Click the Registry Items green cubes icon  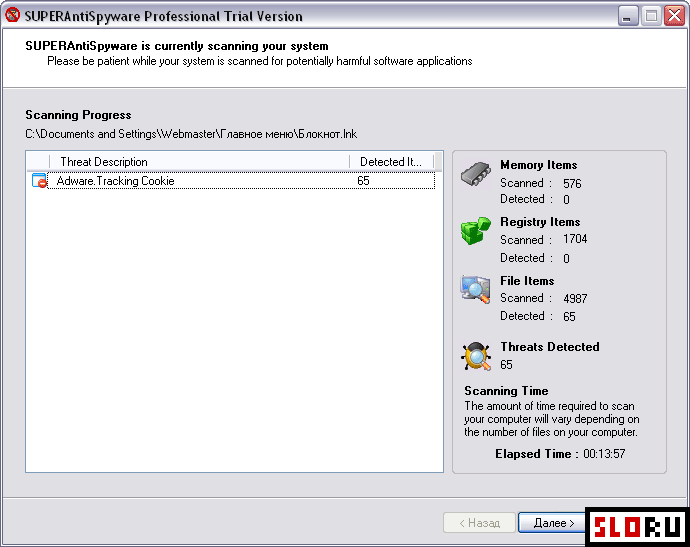point(476,231)
